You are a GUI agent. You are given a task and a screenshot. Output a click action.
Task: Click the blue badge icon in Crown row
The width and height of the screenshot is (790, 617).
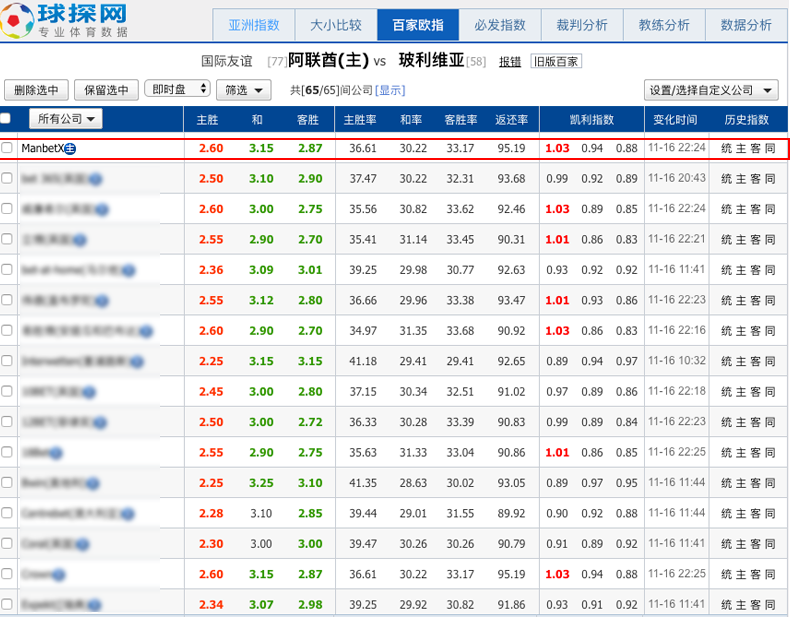coord(58,575)
